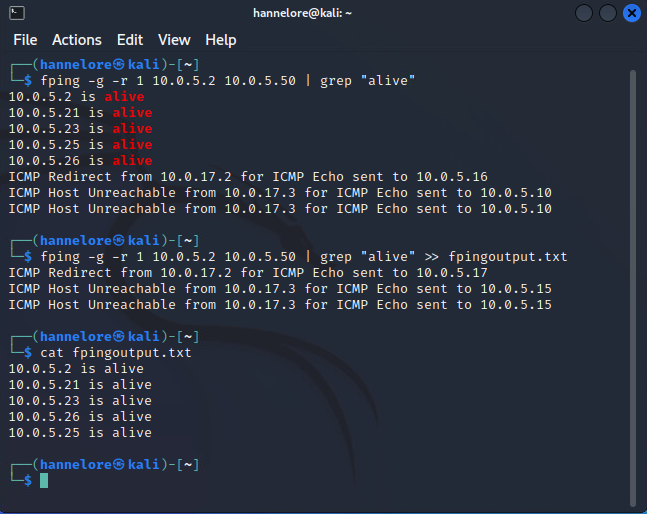Click the ICMP Redirect line for 10.0.5.16
The image size is (647, 514).
point(248,177)
